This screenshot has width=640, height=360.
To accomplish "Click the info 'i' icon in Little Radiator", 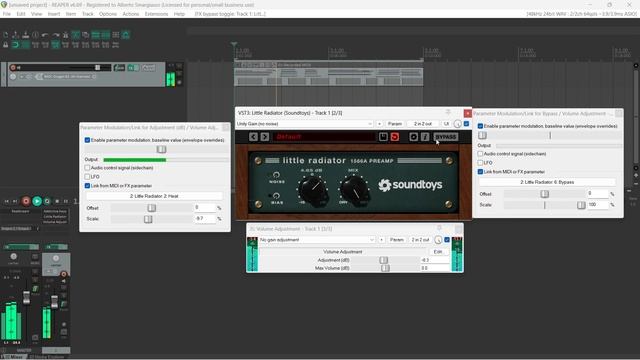I will (x=425, y=137).
